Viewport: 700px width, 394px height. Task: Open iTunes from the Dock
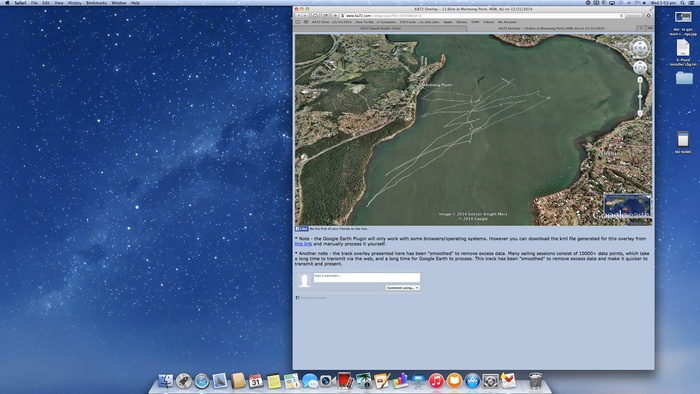(436, 381)
